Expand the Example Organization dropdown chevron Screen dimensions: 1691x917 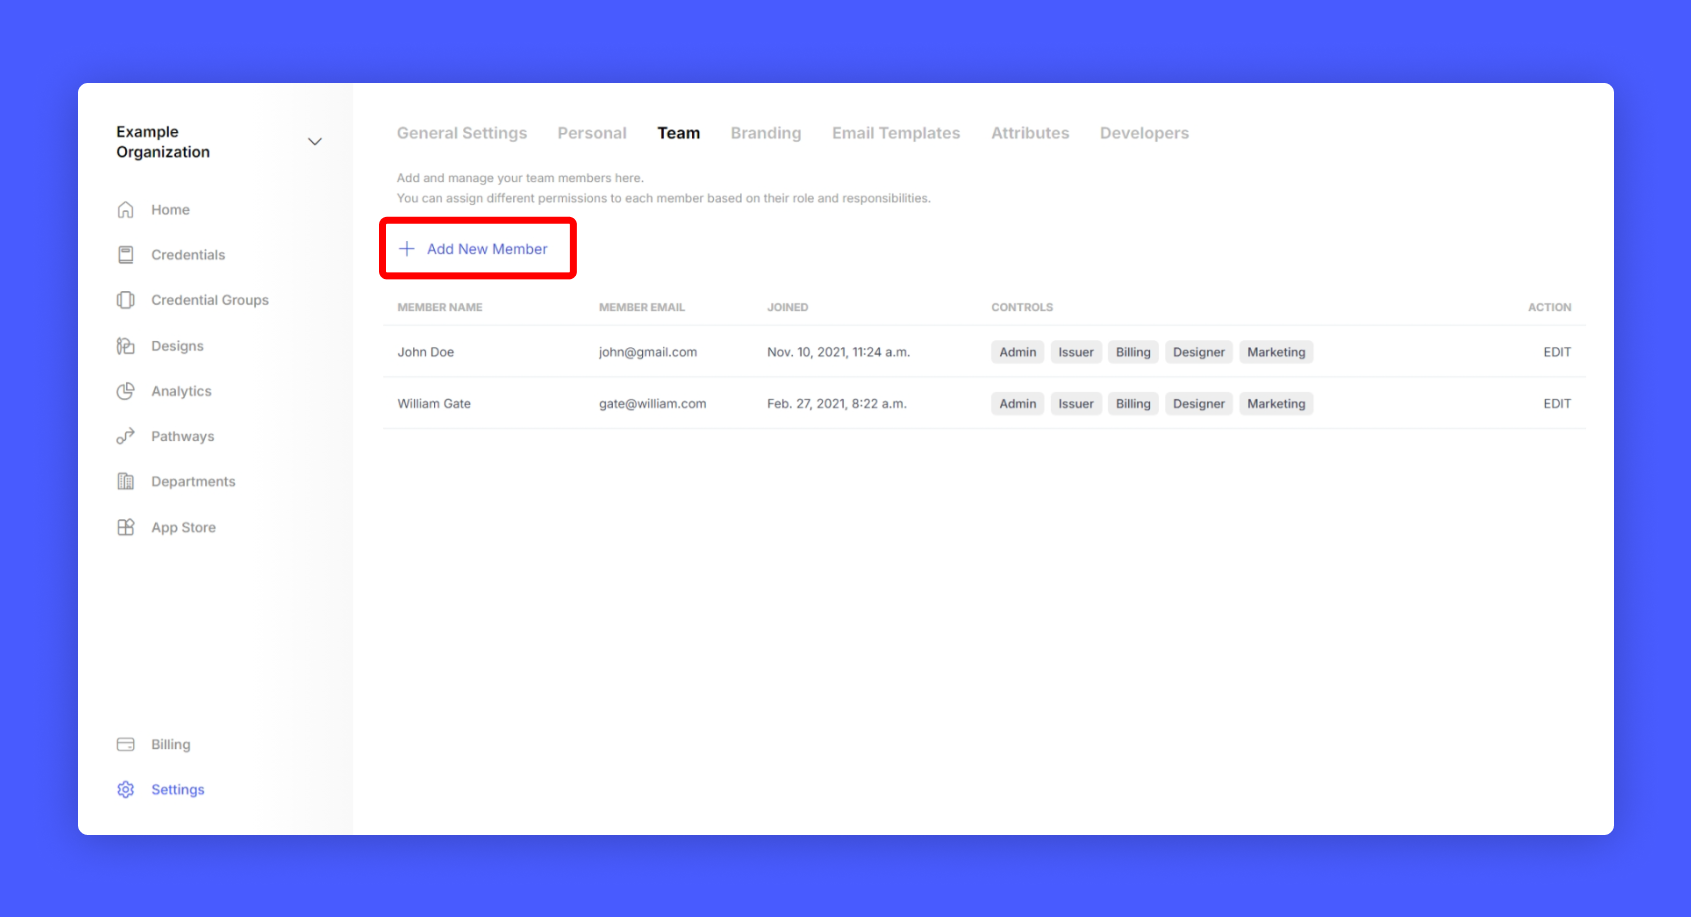[x=314, y=142]
